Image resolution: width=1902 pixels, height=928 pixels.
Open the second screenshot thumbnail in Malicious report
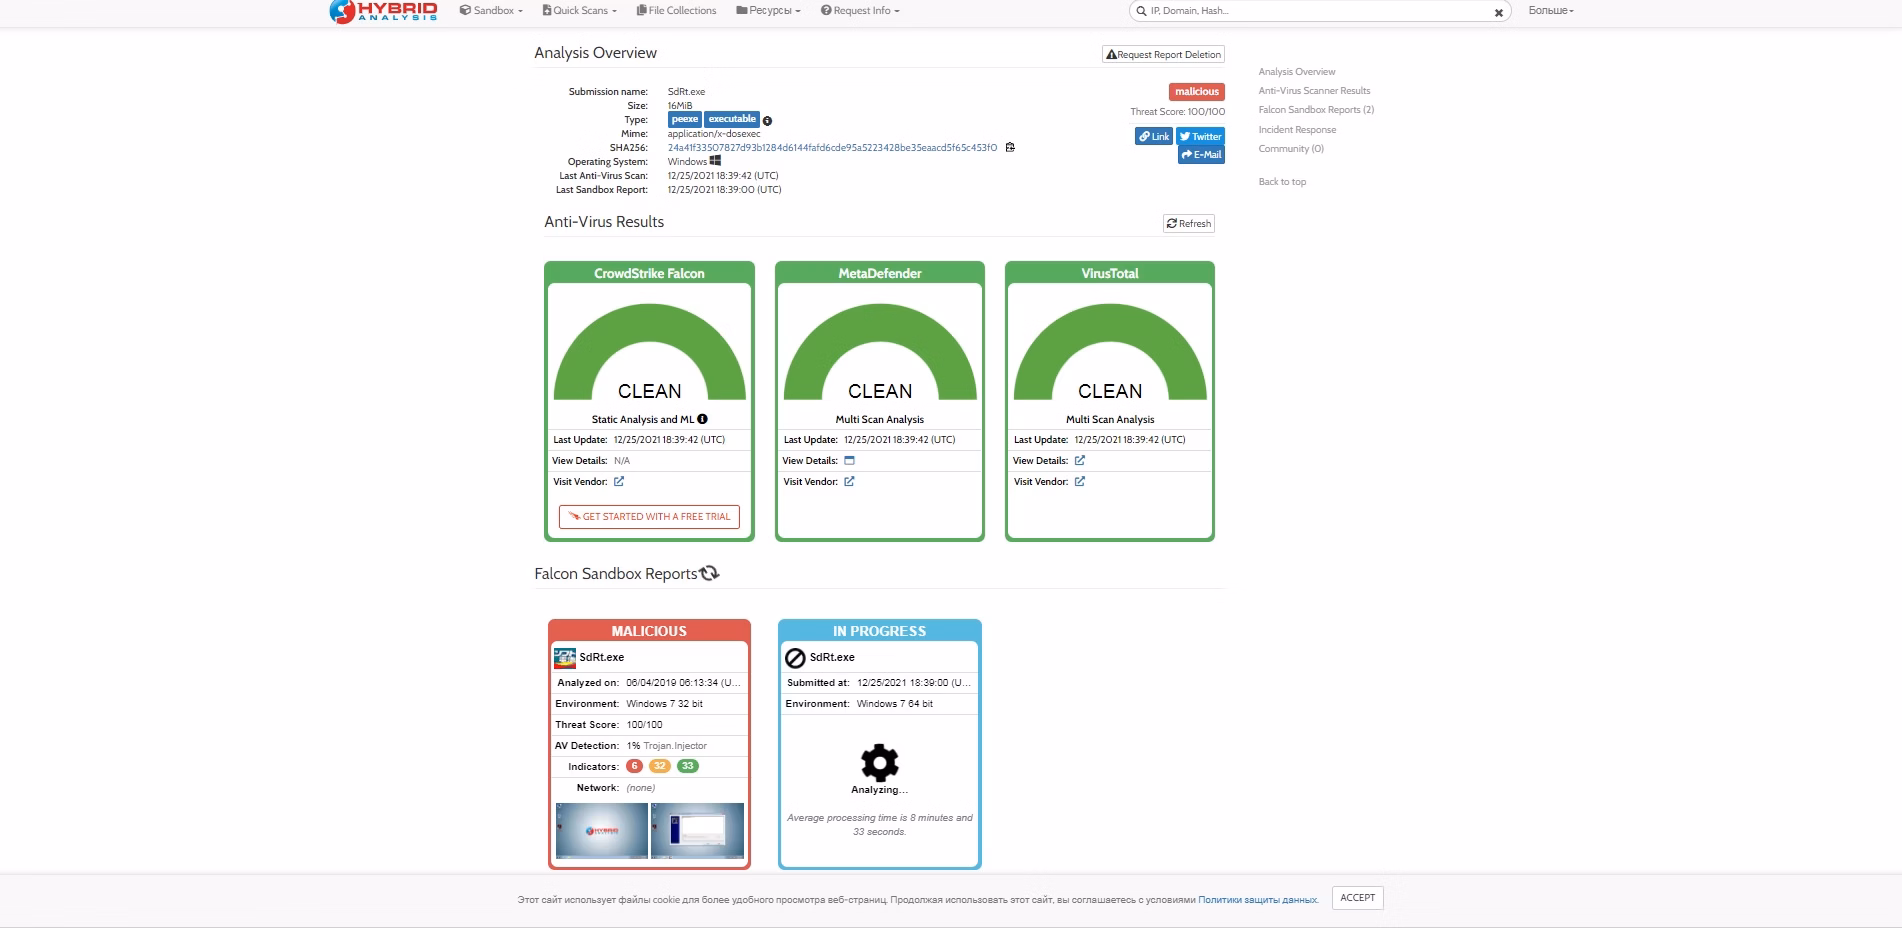coord(697,830)
